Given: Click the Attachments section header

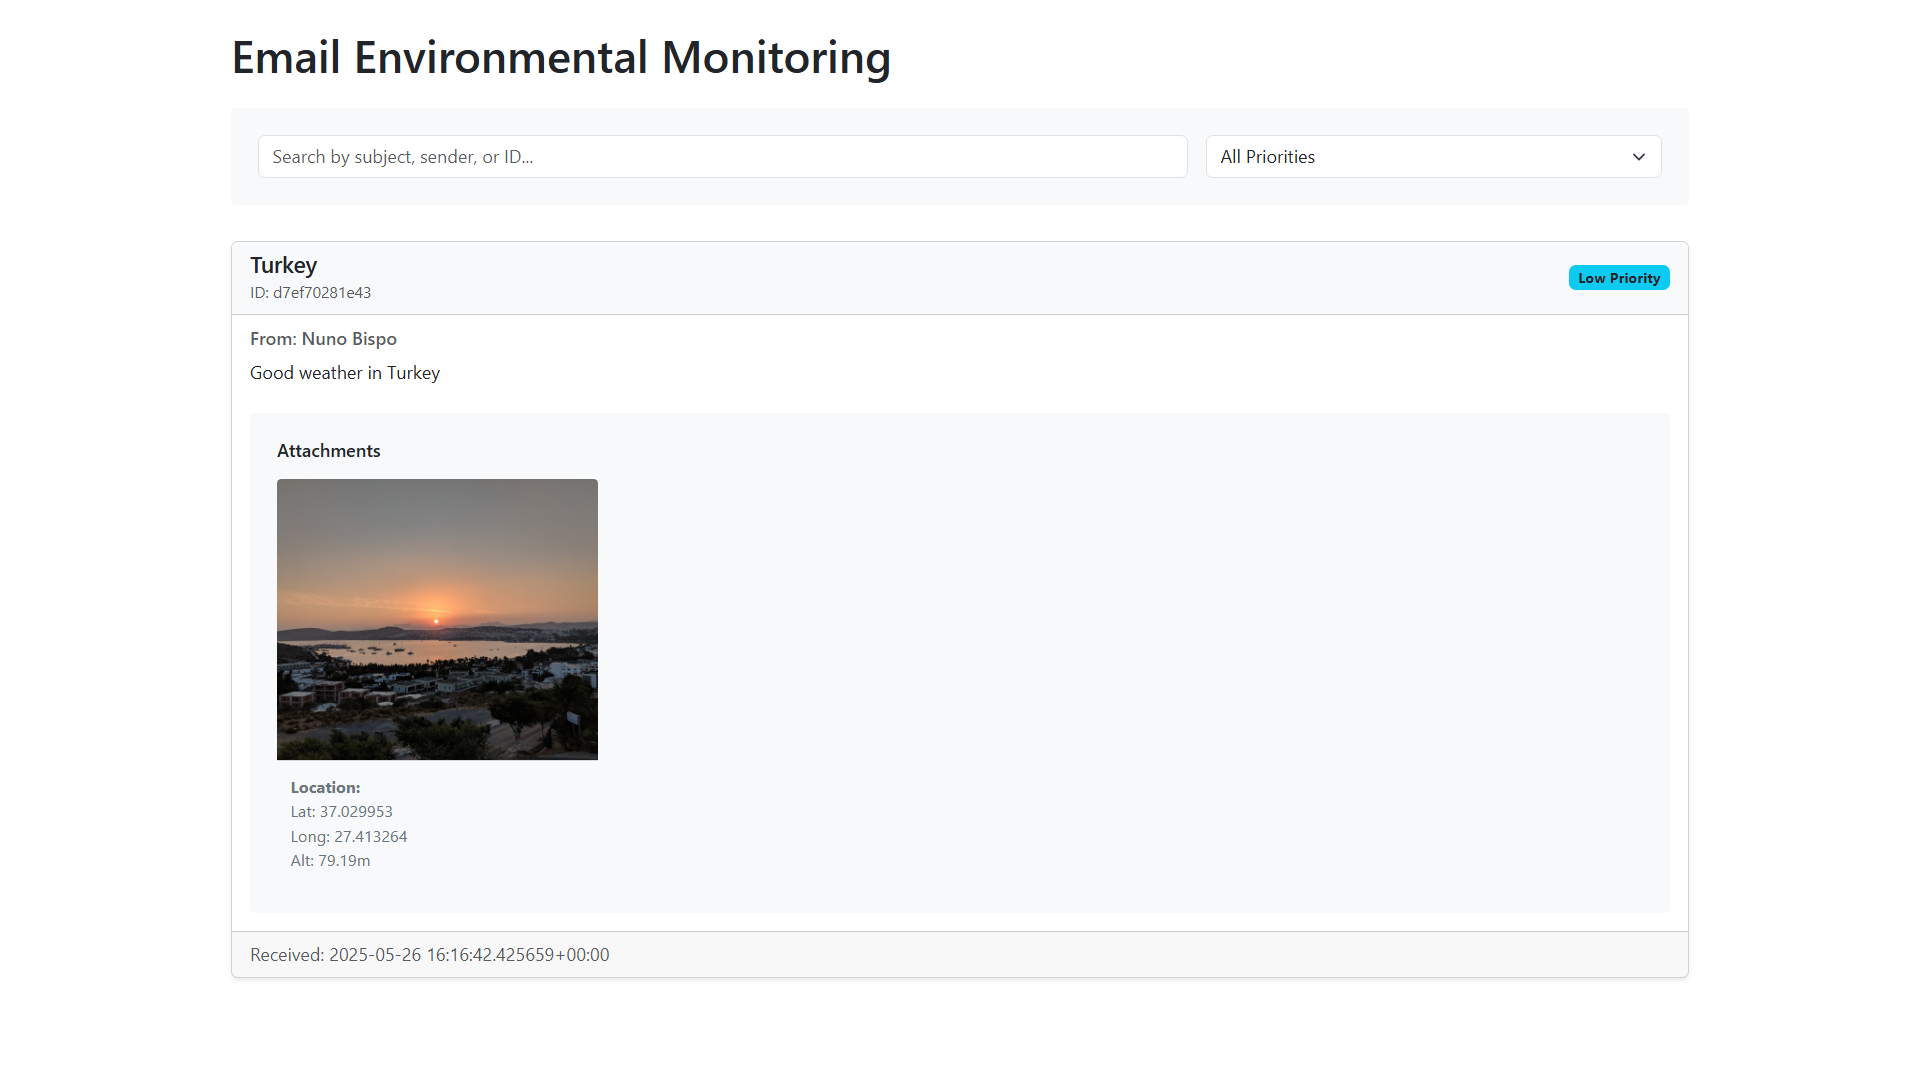Looking at the screenshot, I should click(328, 450).
